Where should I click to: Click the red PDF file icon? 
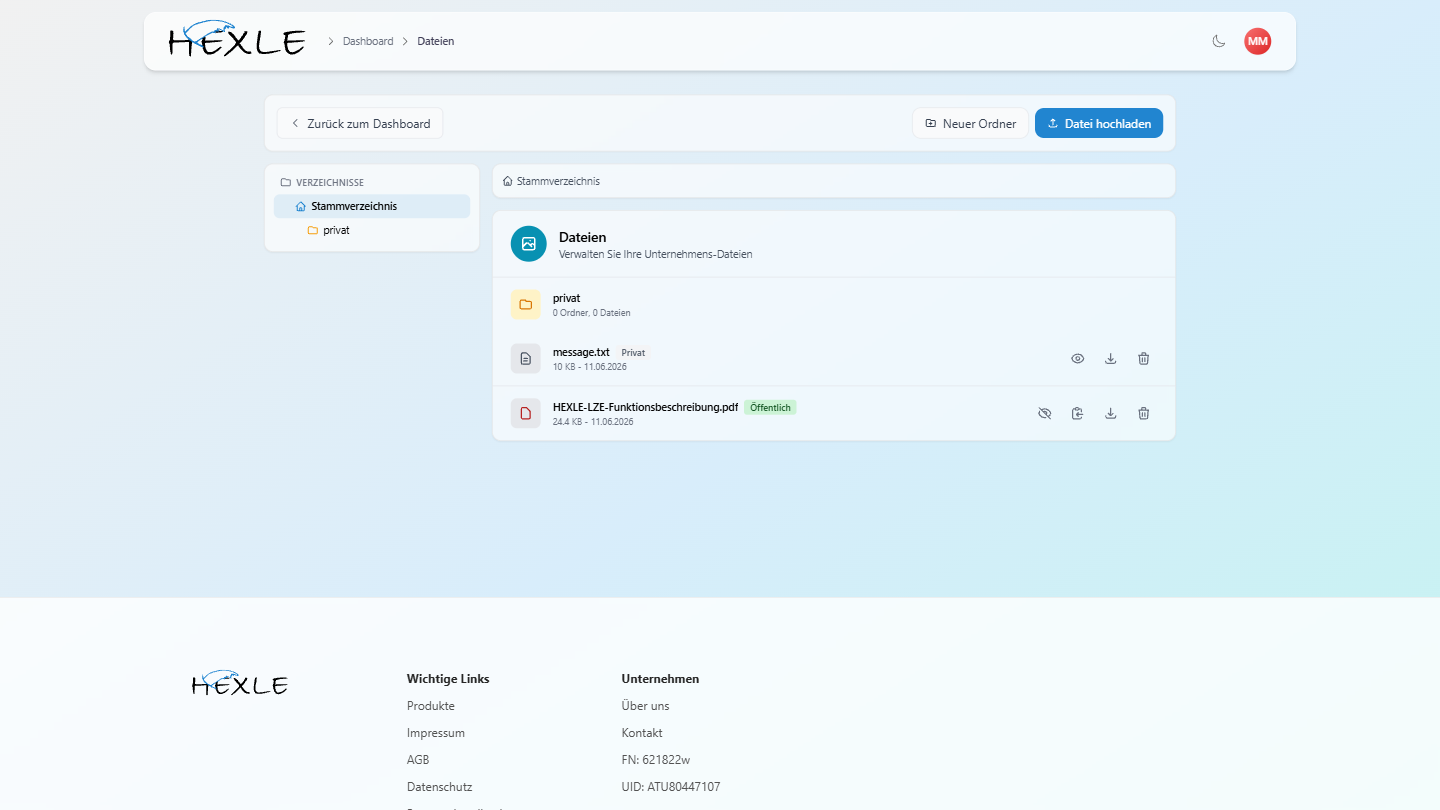pos(526,413)
